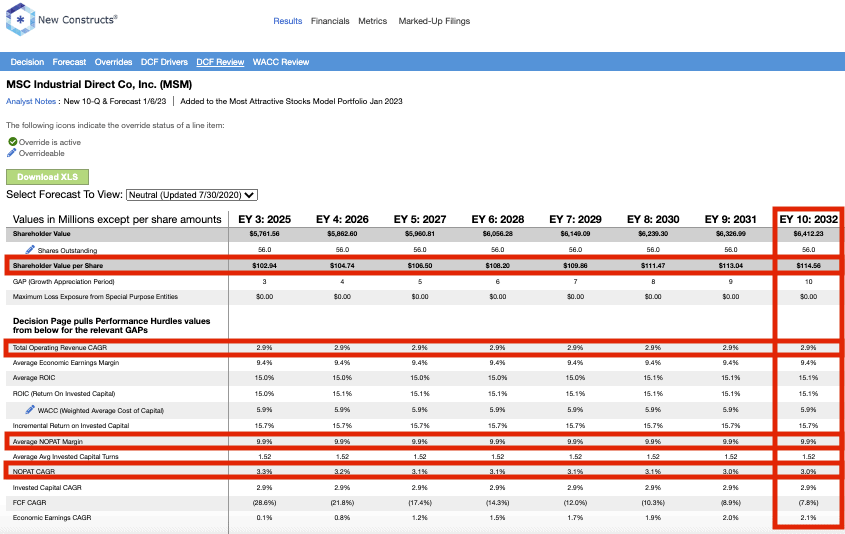This screenshot has height=534, width=845.
Task: Open the Select Forecast To View dropdown
Action: (x=192, y=195)
